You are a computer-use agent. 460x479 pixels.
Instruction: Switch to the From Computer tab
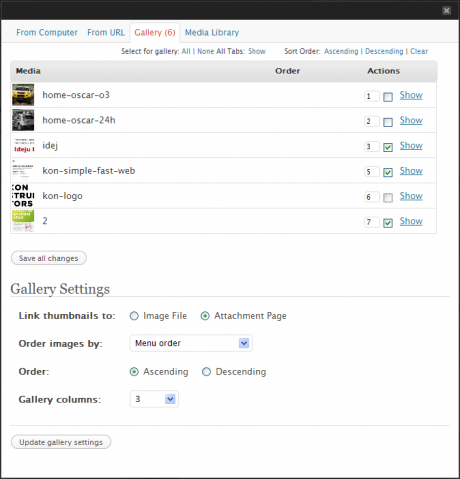pyautogui.click(x=47, y=33)
